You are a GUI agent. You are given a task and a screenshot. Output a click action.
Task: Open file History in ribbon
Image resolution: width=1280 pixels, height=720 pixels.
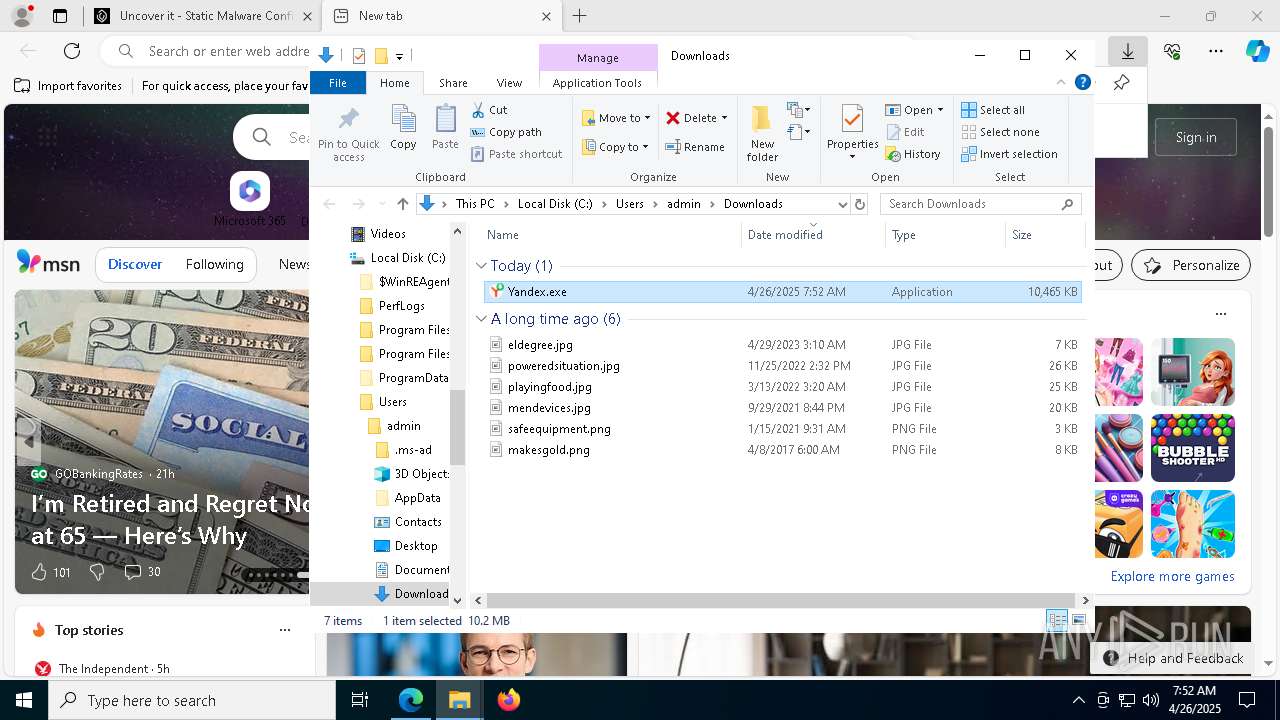click(913, 154)
